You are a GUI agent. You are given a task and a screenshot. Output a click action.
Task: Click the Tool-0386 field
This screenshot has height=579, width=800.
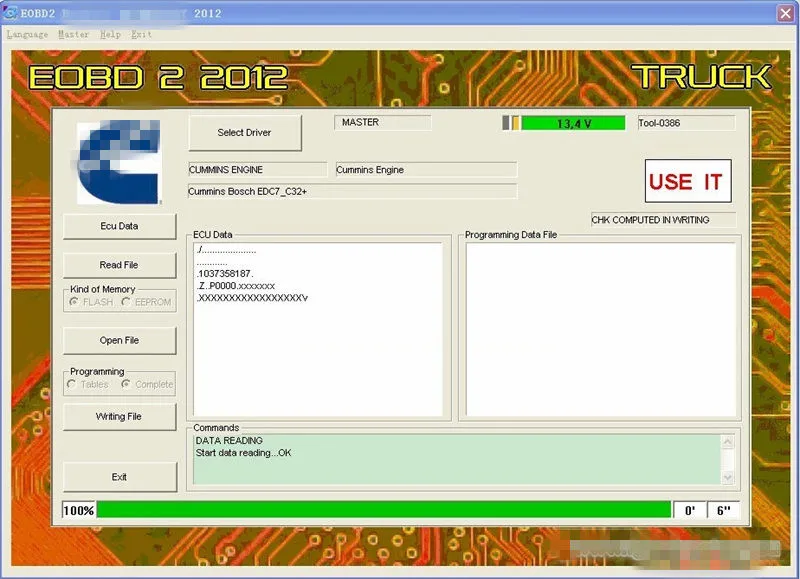(x=686, y=123)
